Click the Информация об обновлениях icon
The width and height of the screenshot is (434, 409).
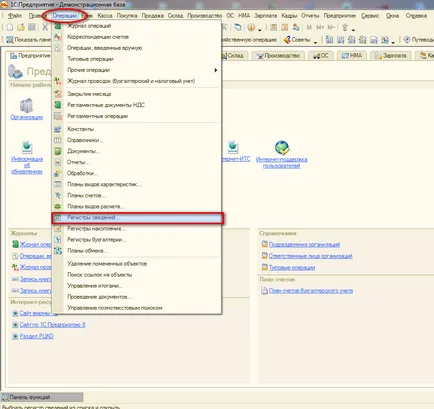coord(27,147)
